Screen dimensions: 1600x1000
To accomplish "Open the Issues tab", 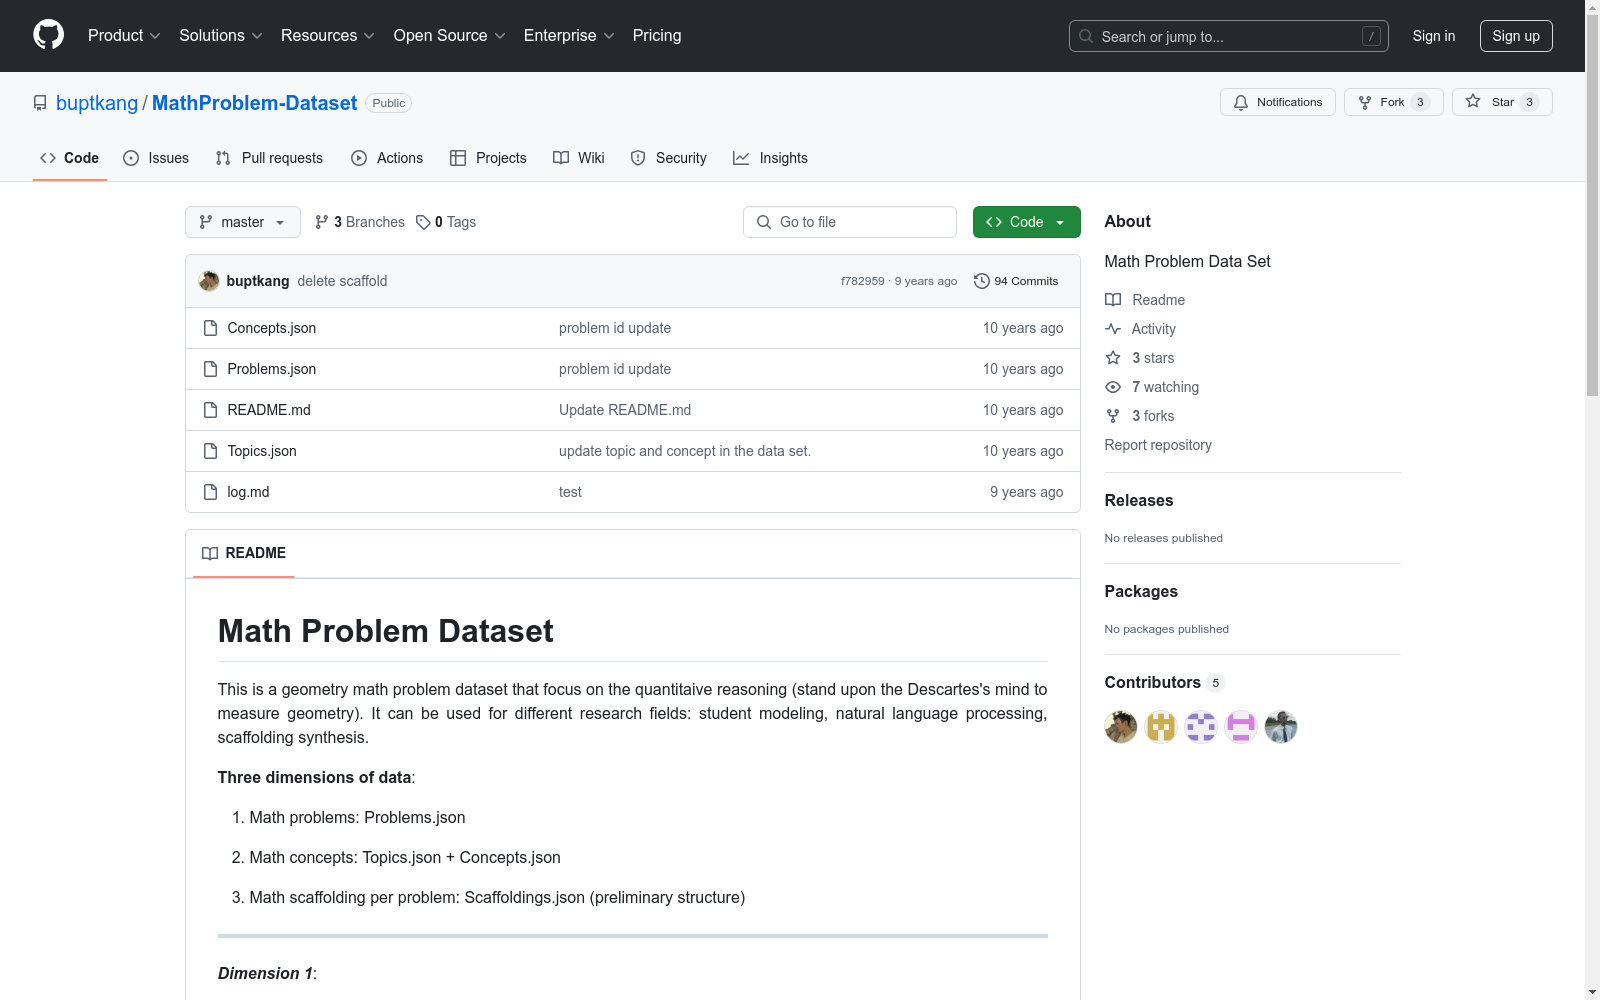I will click(156, 158).
